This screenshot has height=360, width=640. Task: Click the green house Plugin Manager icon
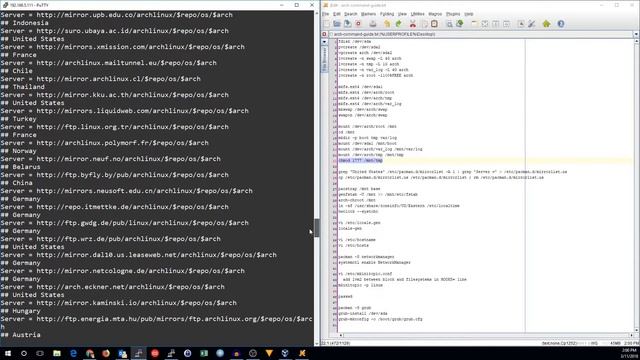(x=546, y=24)
